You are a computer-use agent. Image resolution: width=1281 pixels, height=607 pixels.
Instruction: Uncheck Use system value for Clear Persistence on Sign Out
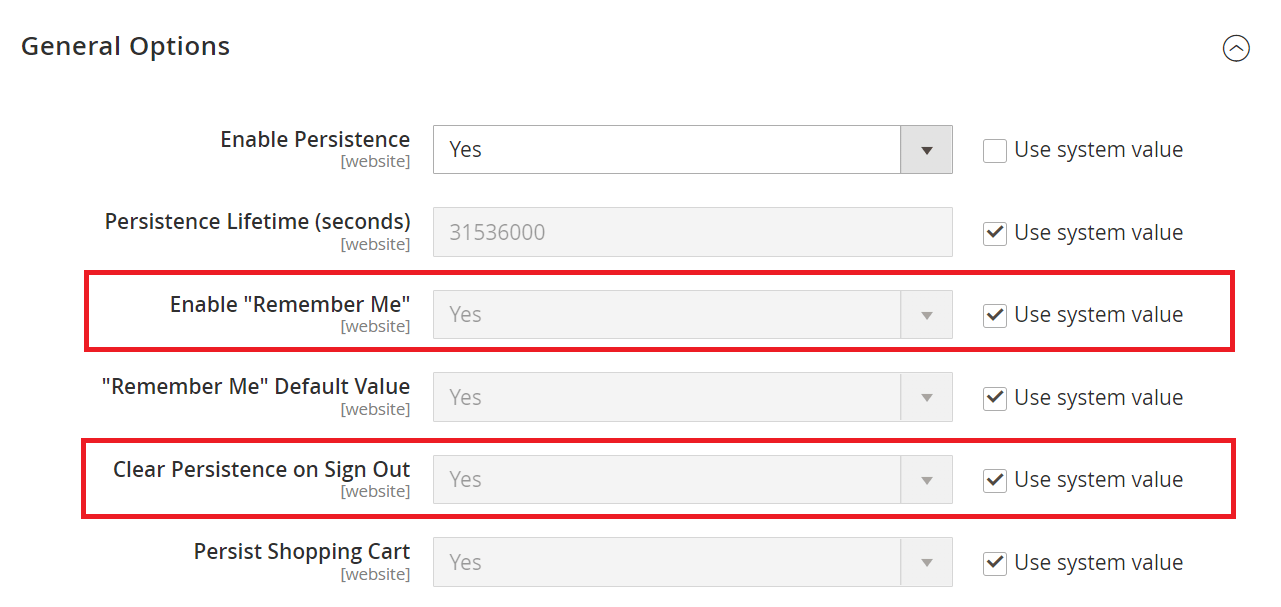point(995,480)
